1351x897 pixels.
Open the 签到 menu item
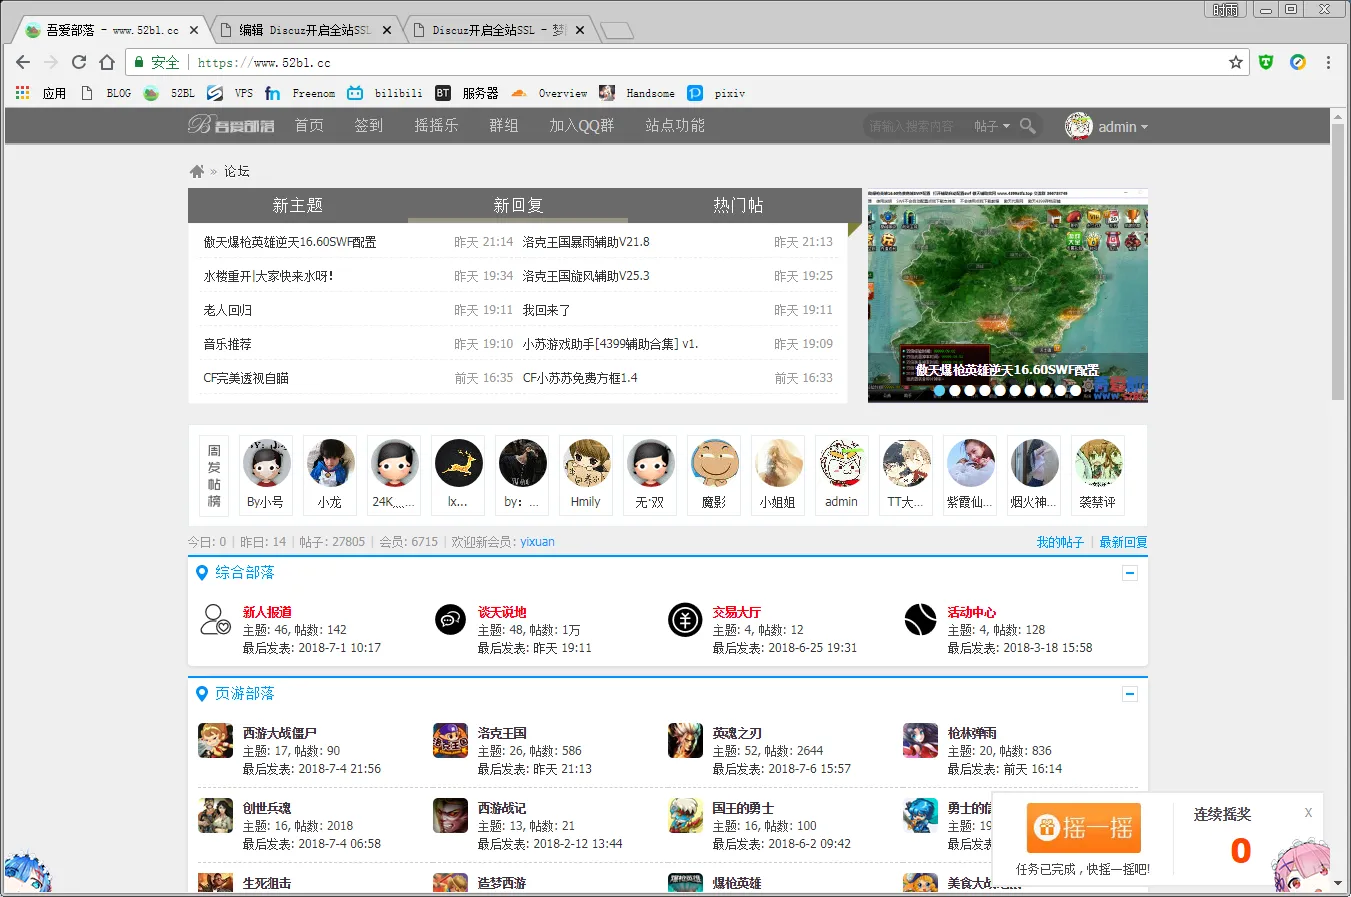368,126
